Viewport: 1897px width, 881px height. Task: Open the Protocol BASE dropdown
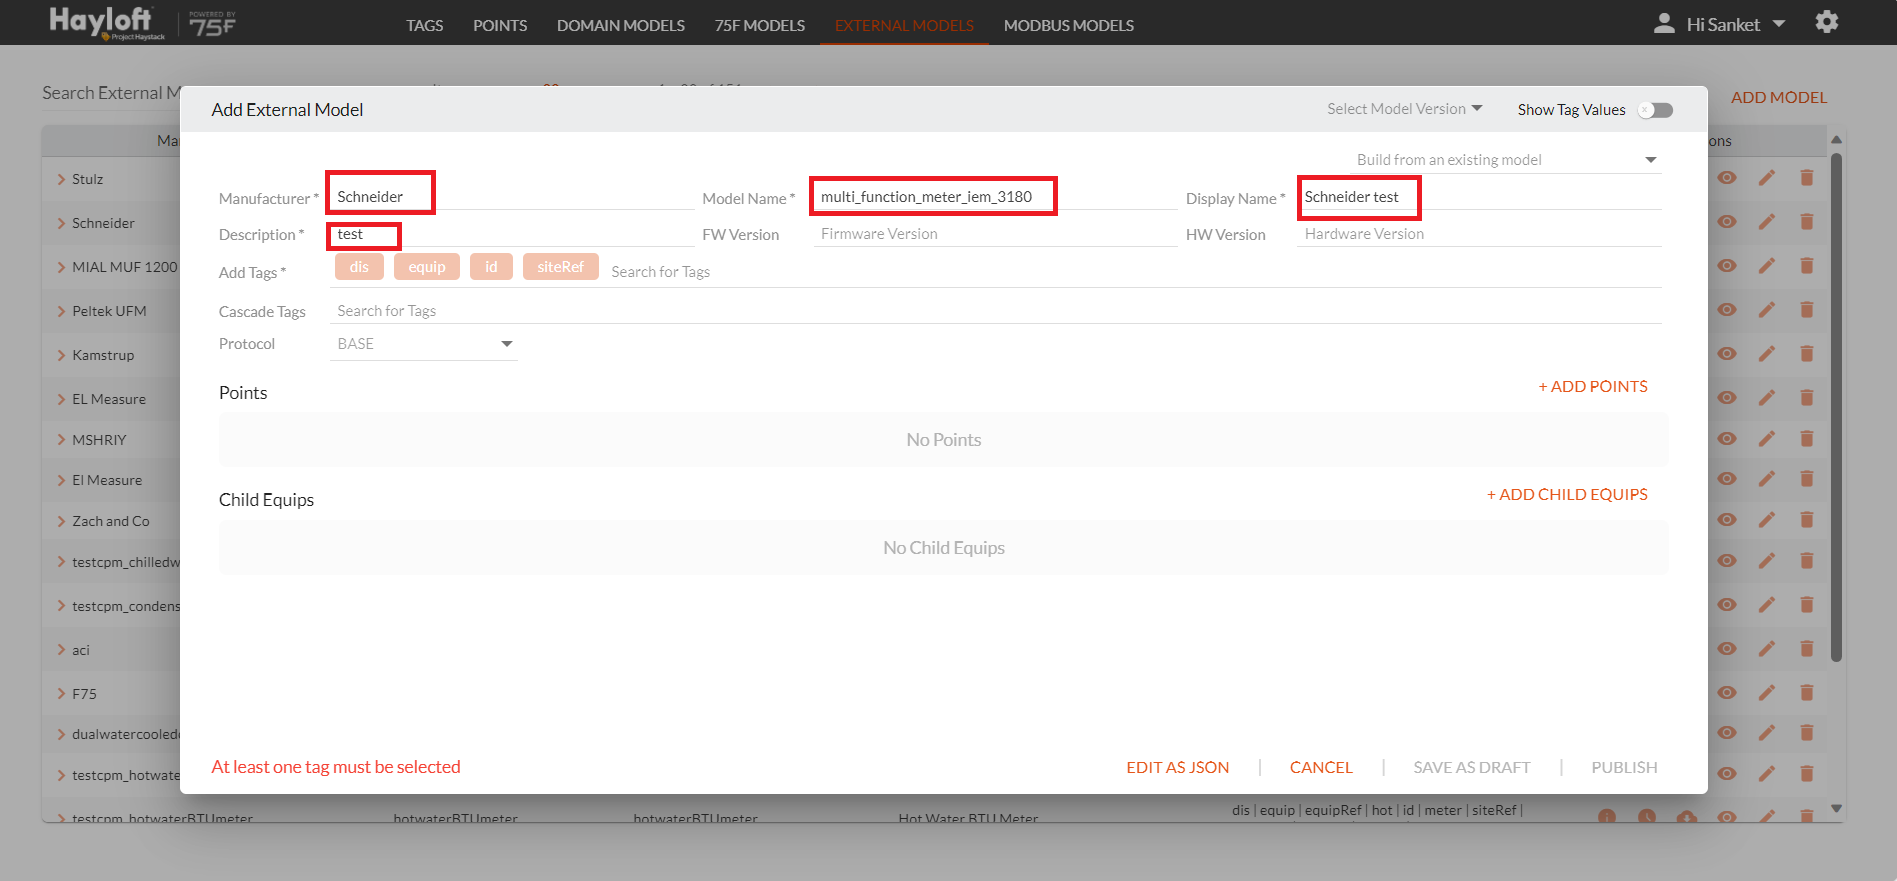point(424,344)
